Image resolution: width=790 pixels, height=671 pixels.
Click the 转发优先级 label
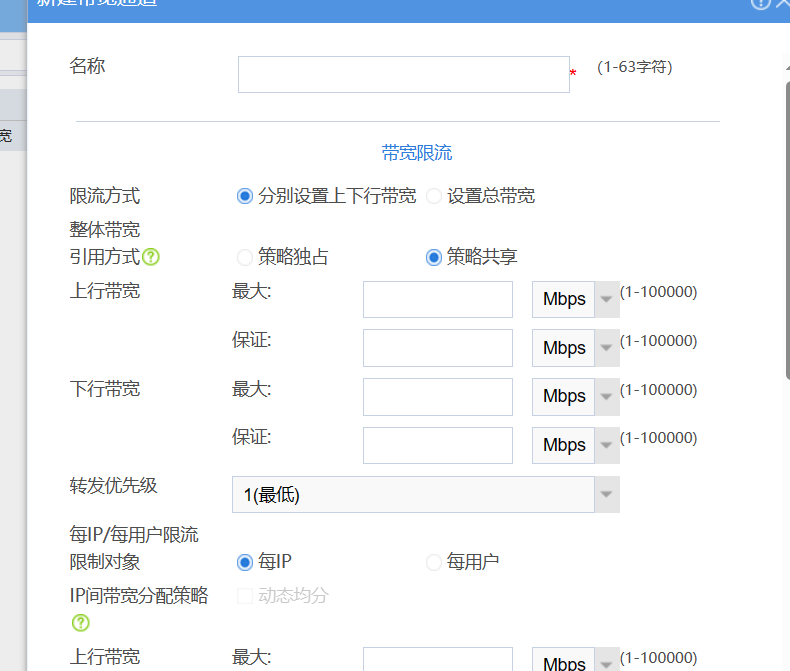113,486
